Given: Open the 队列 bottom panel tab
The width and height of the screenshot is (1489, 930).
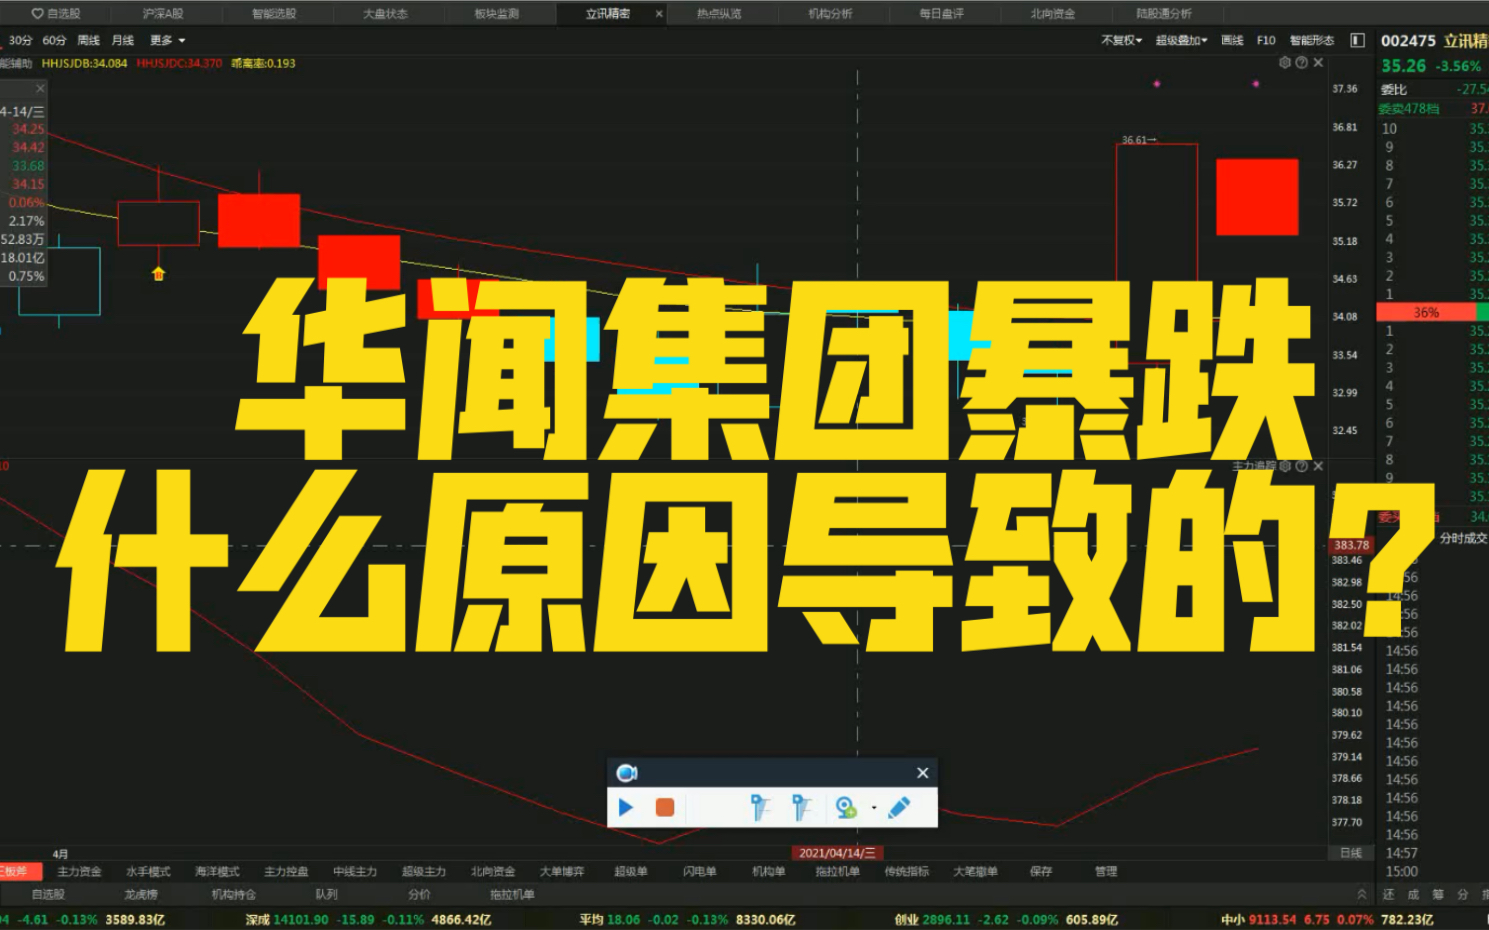Looking at the screenshot, I should click(327, 894).
